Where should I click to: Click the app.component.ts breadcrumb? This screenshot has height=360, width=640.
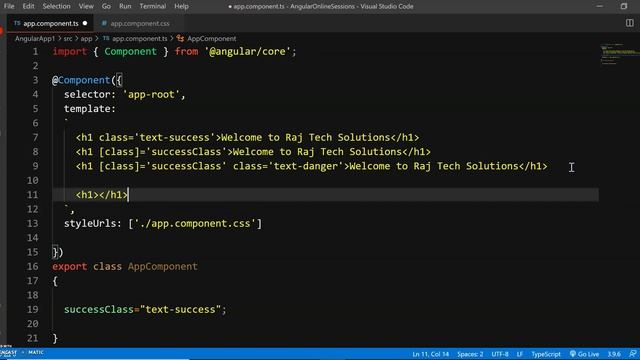[x=140, y=38]
